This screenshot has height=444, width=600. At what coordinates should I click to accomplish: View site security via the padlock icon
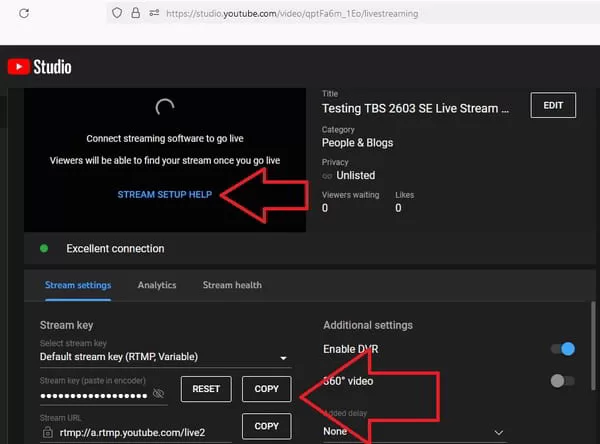tap(135, 13)
